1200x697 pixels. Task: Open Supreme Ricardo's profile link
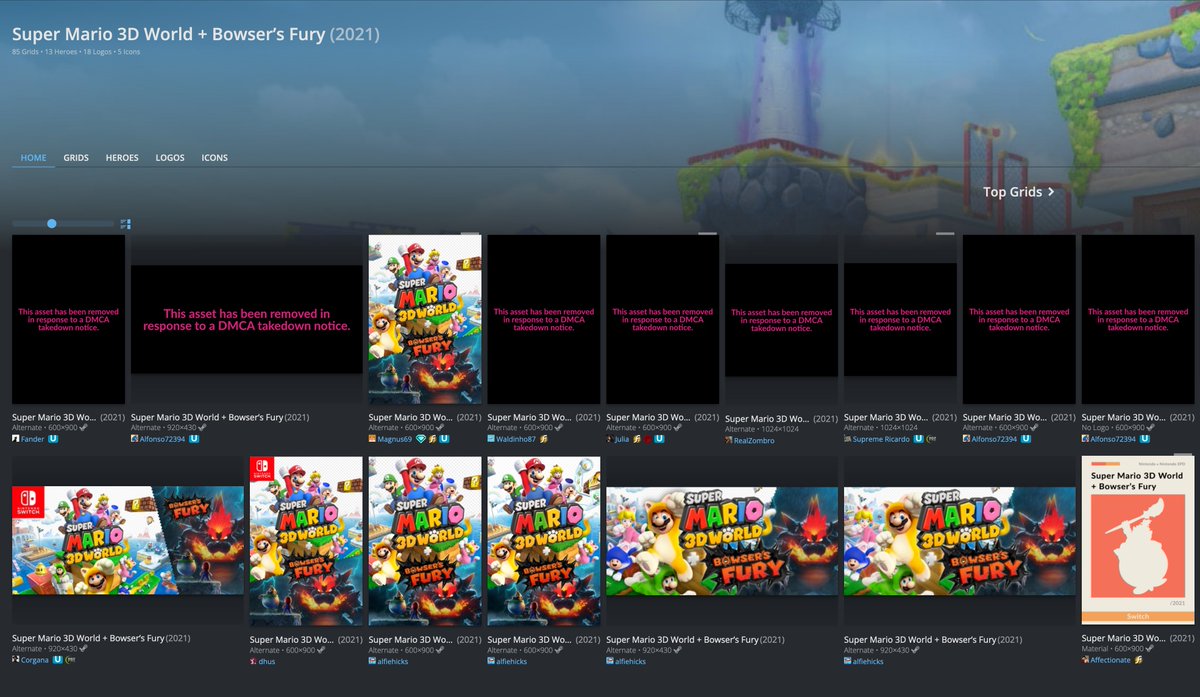880,439
